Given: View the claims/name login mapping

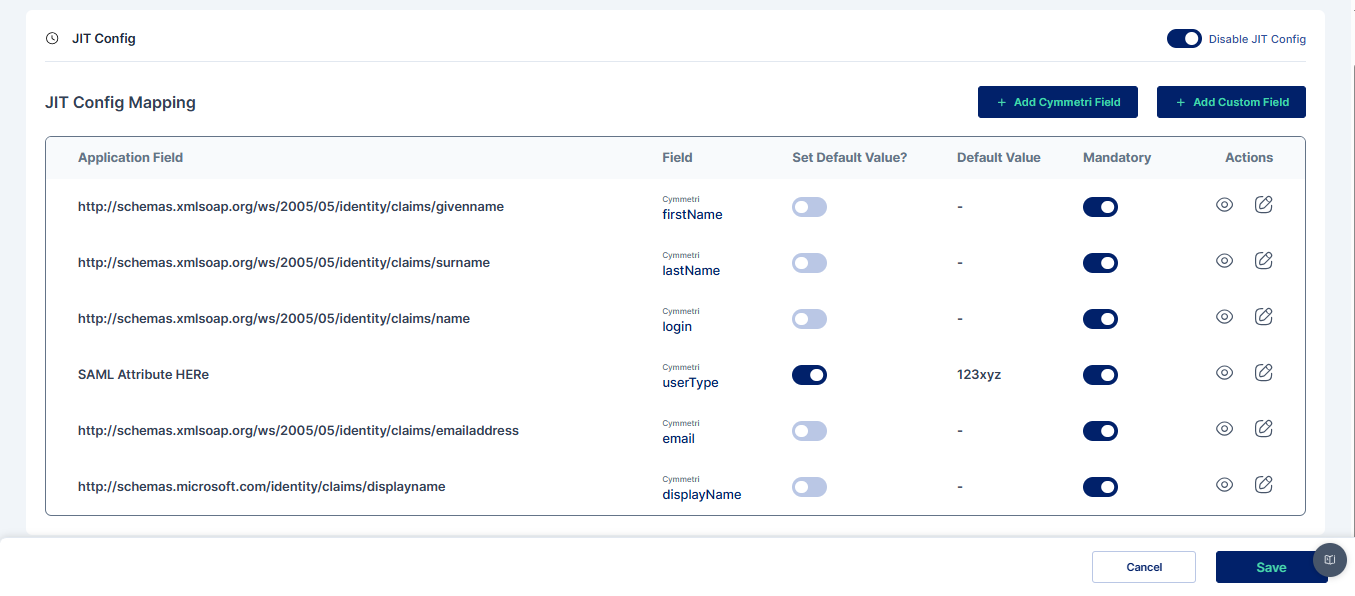Looking at the screenshot, I should (x=1224, y=317).
